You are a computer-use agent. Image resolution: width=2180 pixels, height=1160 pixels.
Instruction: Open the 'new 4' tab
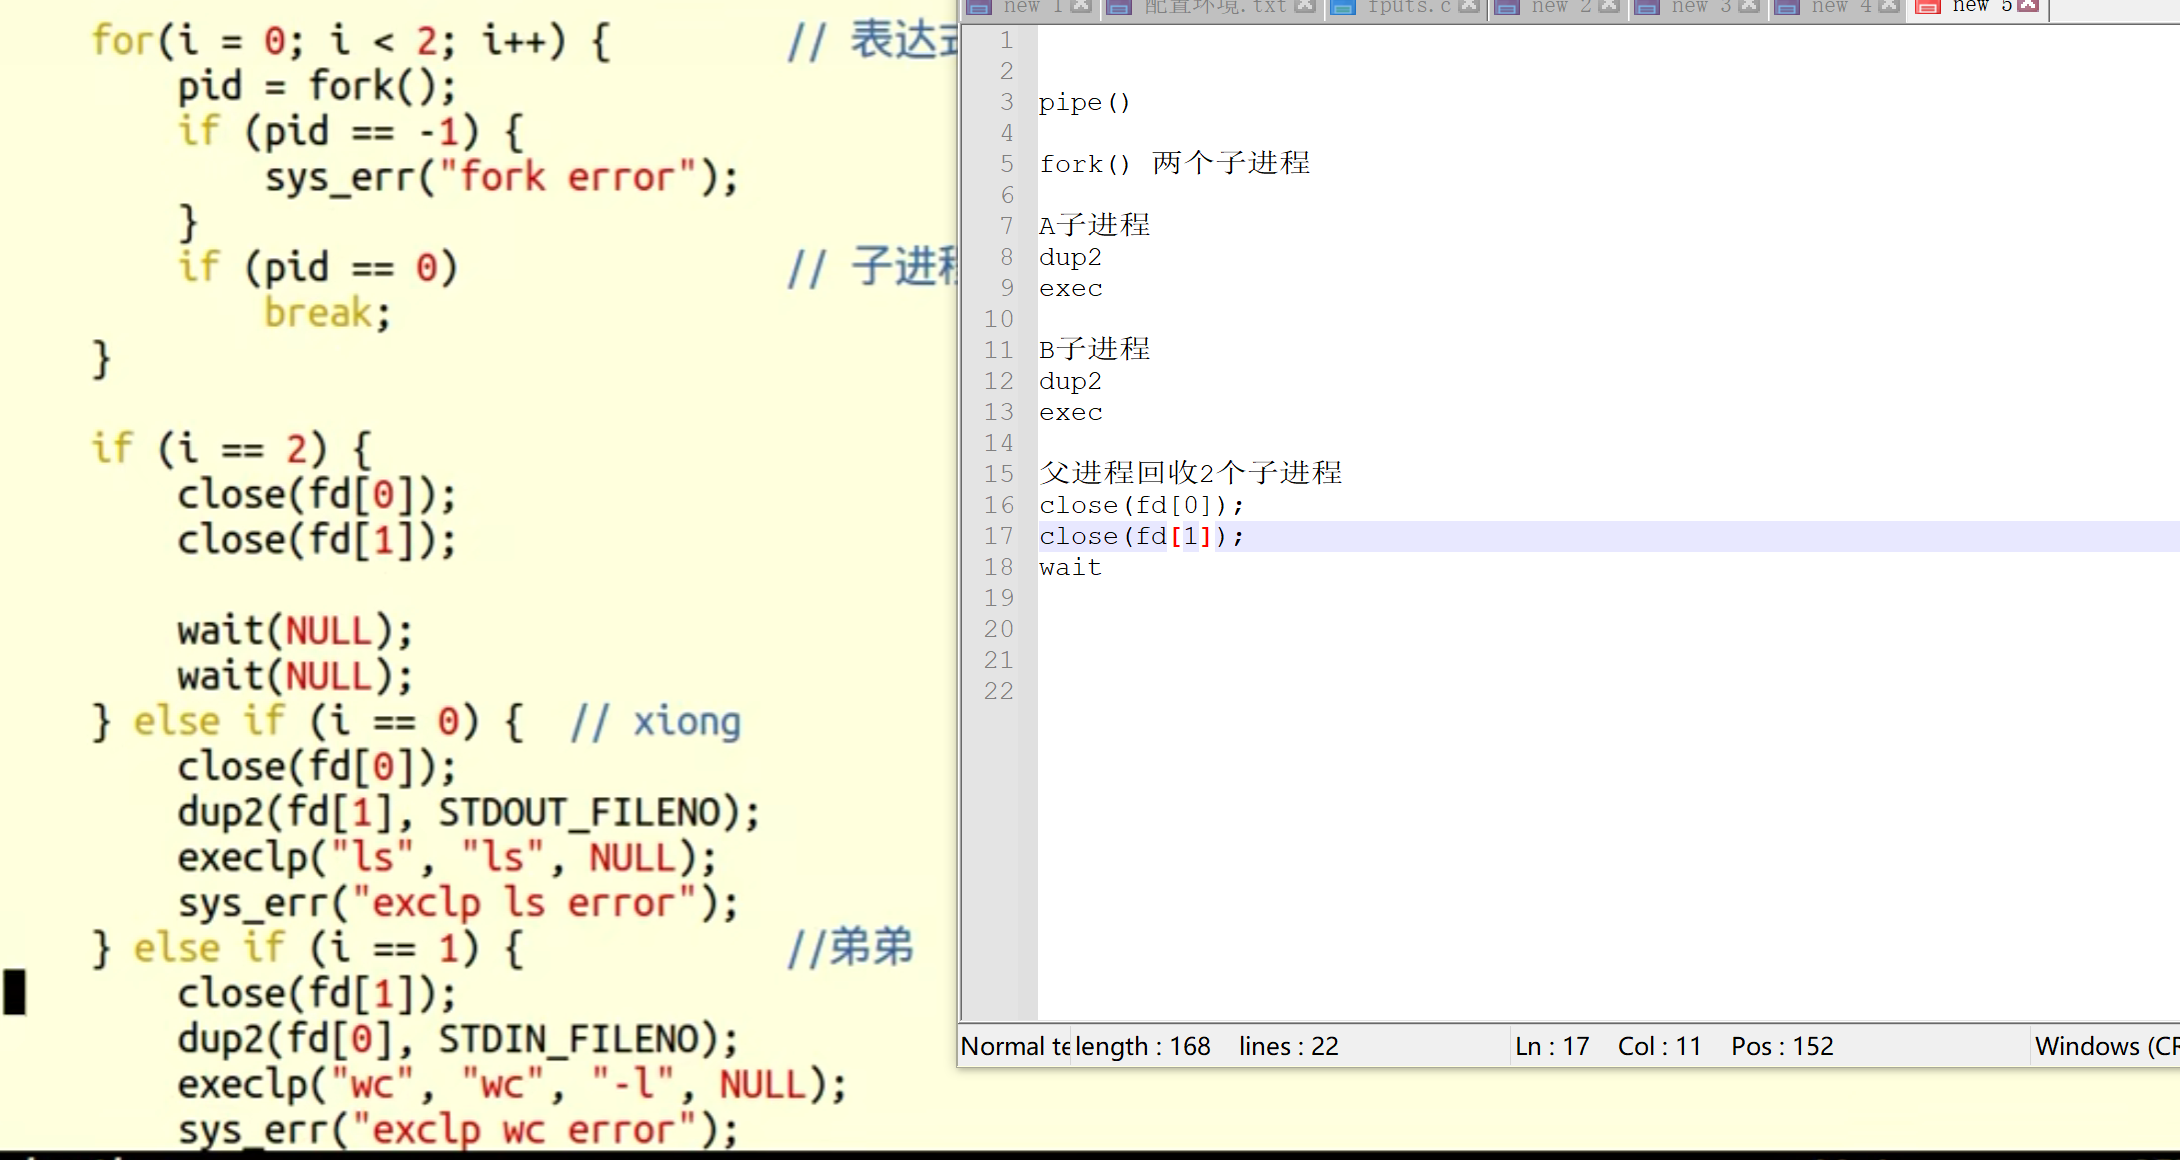tap(1840, 6)
